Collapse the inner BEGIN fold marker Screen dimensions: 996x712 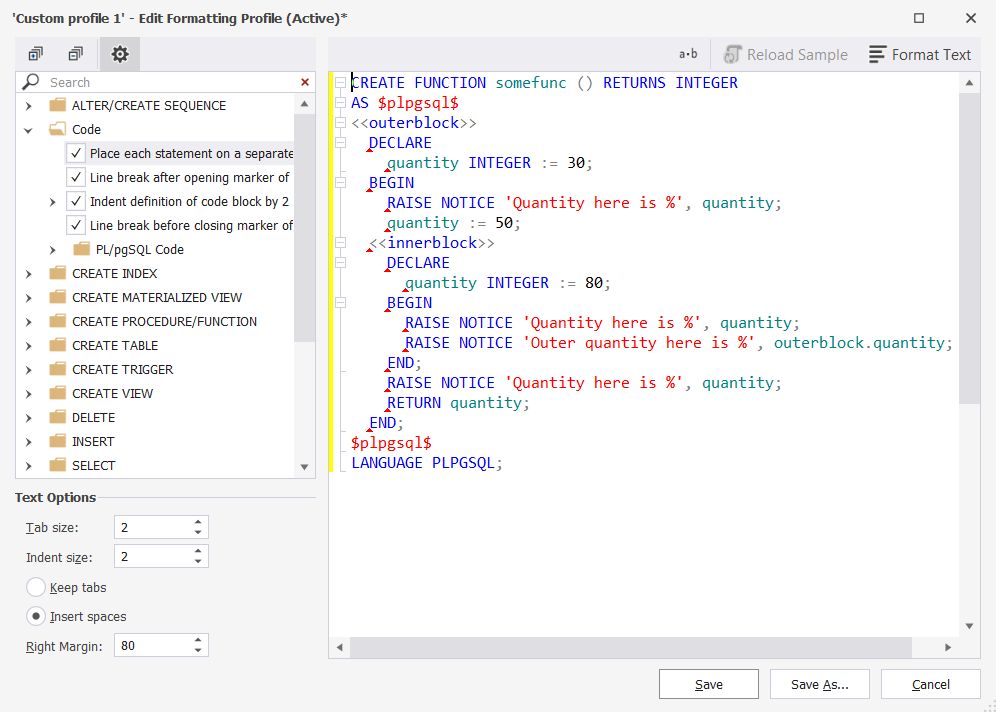(x=340, y=303)
